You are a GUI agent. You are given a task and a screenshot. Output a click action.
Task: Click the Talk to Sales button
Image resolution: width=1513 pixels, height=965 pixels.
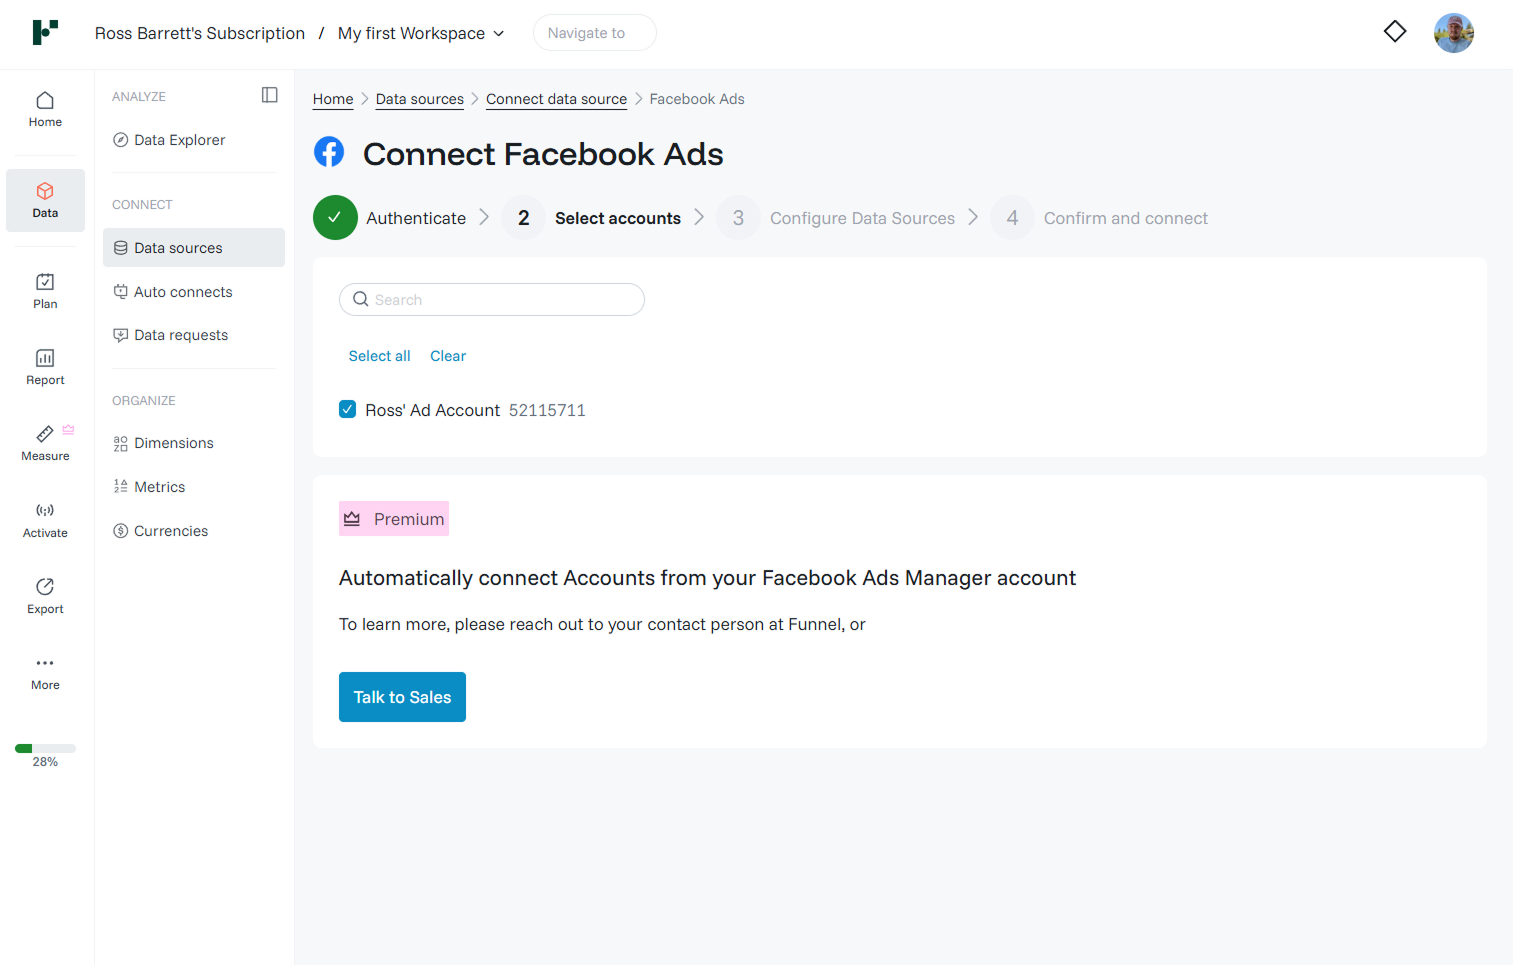point(402,697)
